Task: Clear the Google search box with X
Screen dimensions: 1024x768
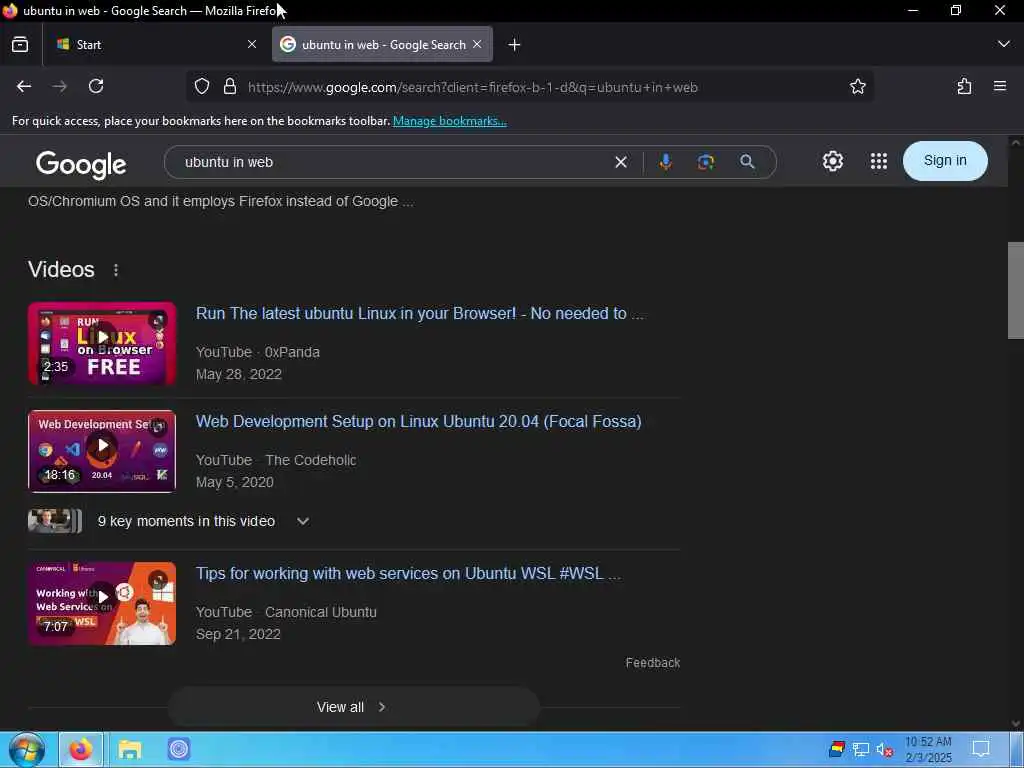Action: coord(621,162)
